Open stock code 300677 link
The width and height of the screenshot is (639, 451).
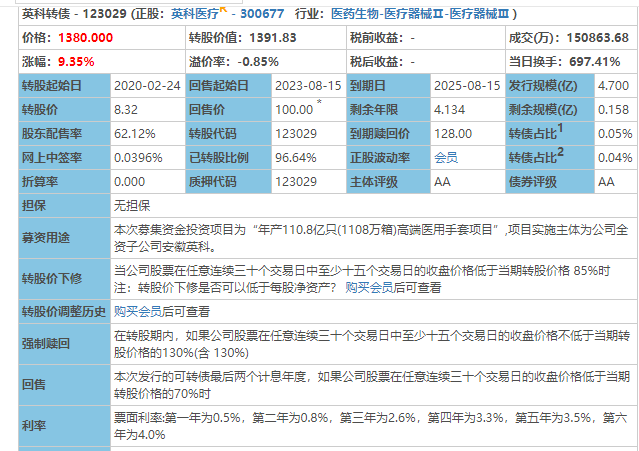[262, 14]
